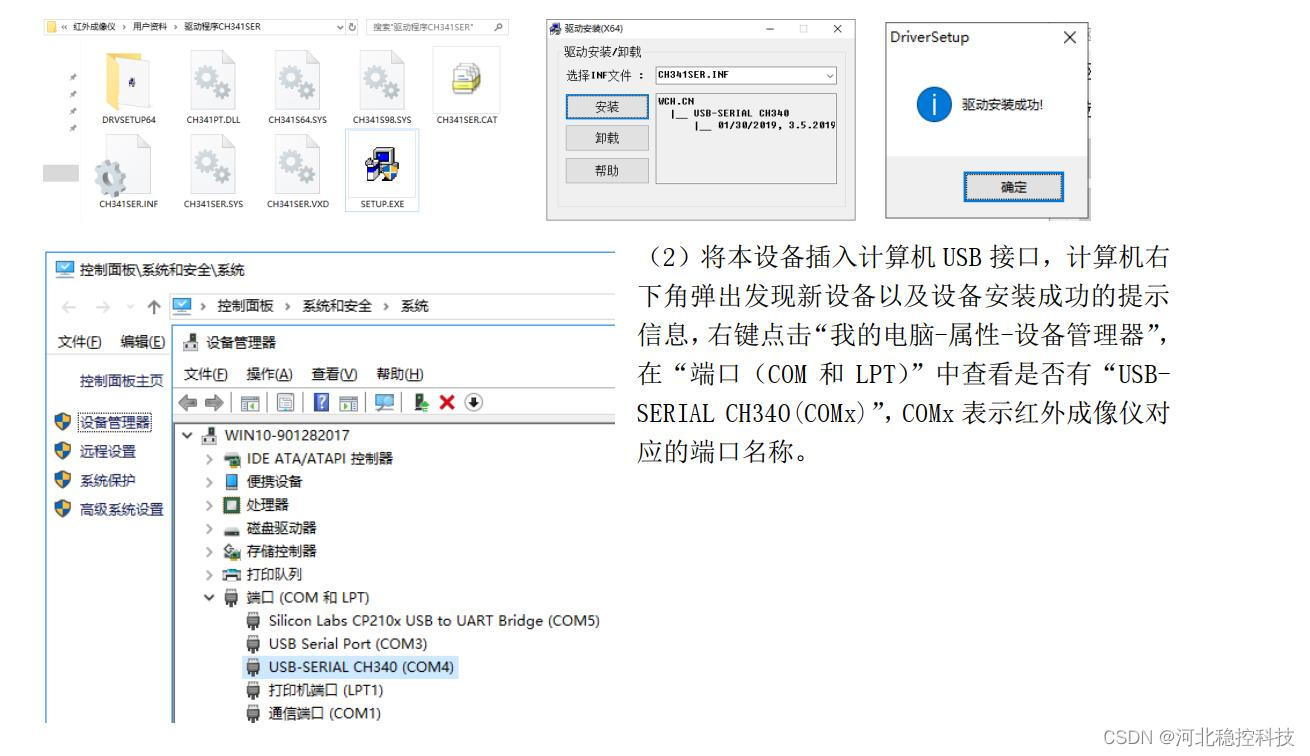Screen dimensions: 1310x756
Task: Click the scan hardware changes monitor icon
Action: pyautogui.click(x=384, y=402)
